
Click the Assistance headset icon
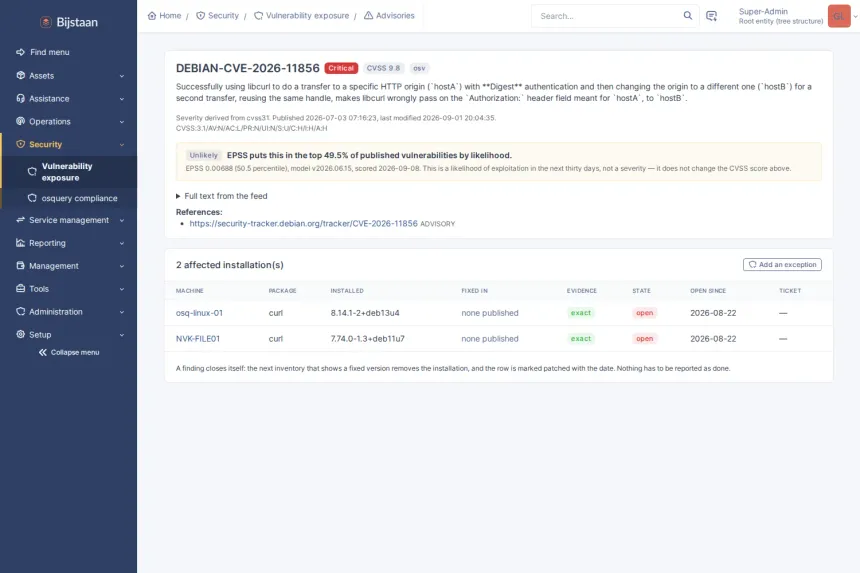pos(20,98)
